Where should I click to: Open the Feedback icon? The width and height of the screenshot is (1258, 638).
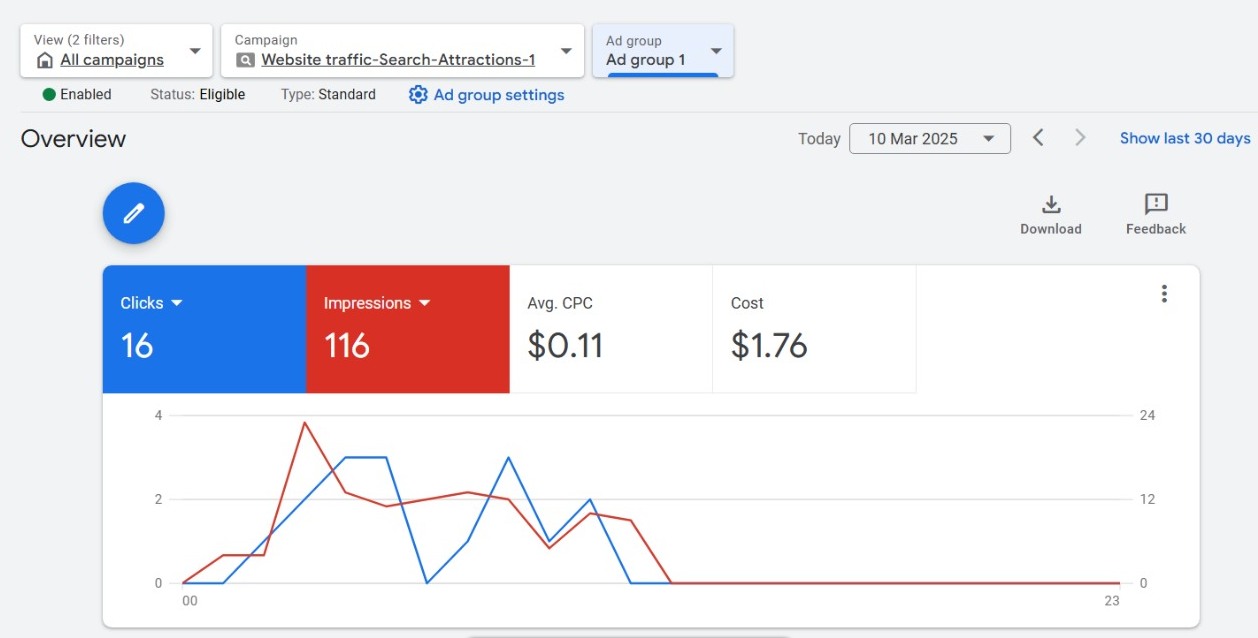[x=1156, y=205]
